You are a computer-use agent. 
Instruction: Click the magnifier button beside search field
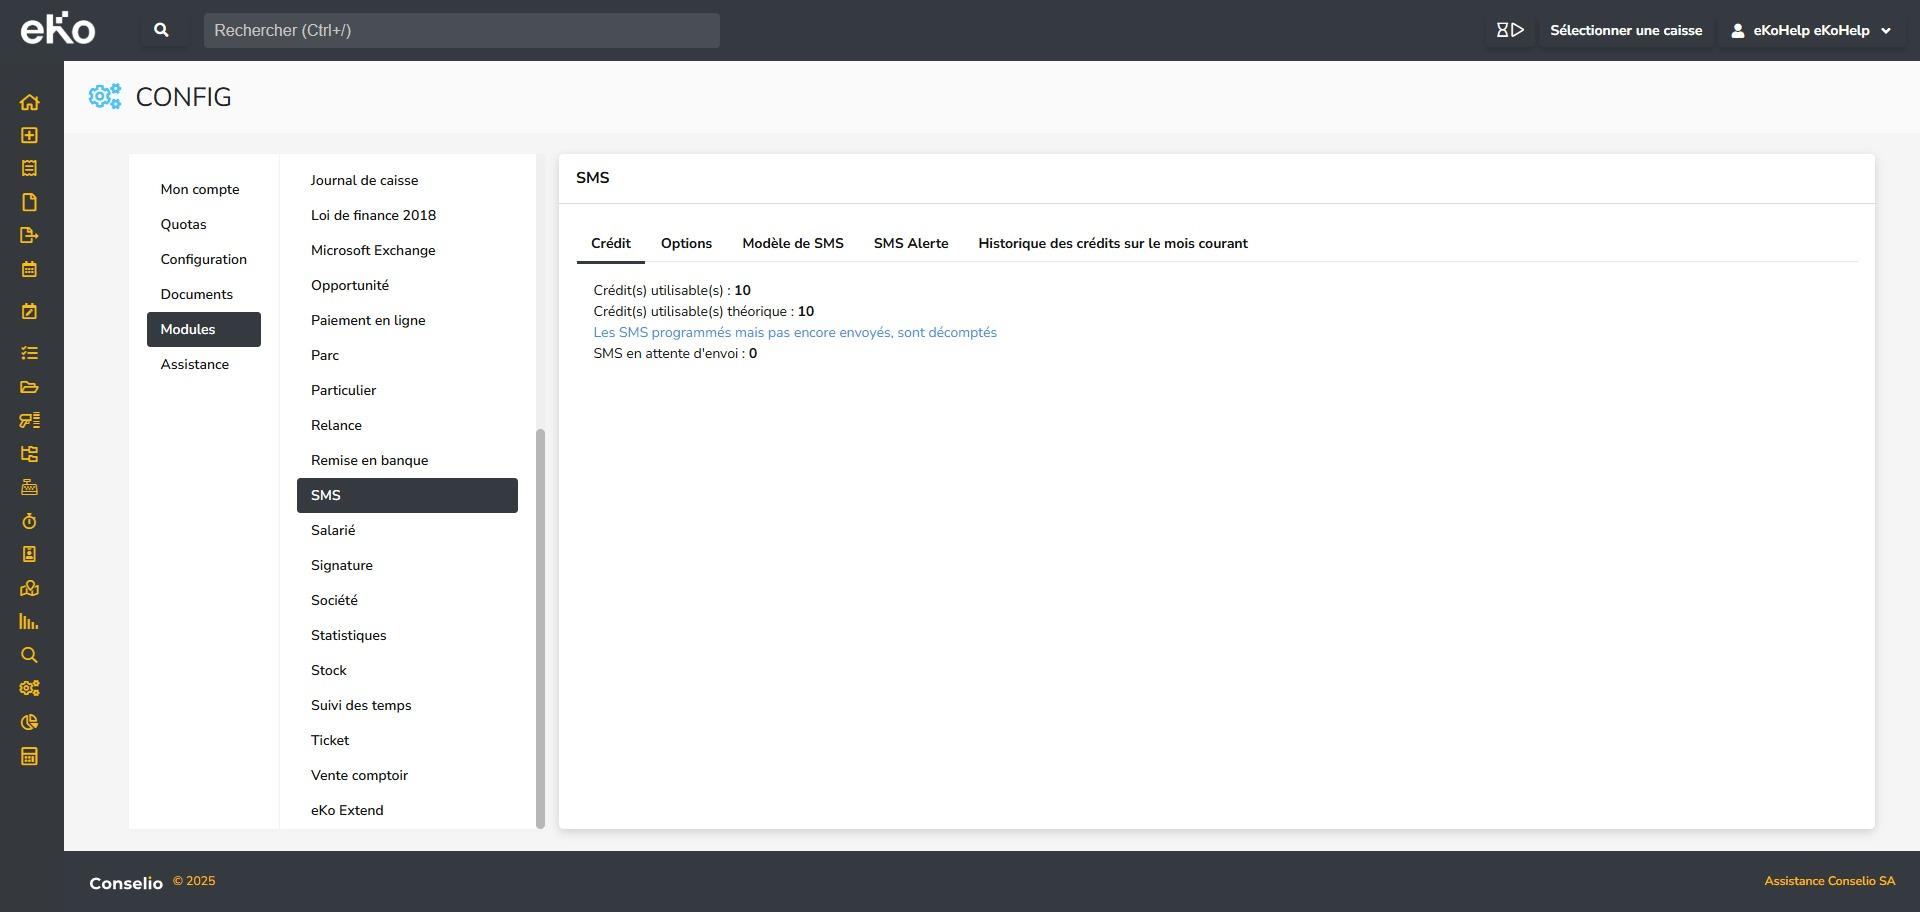tap(161, 30)
